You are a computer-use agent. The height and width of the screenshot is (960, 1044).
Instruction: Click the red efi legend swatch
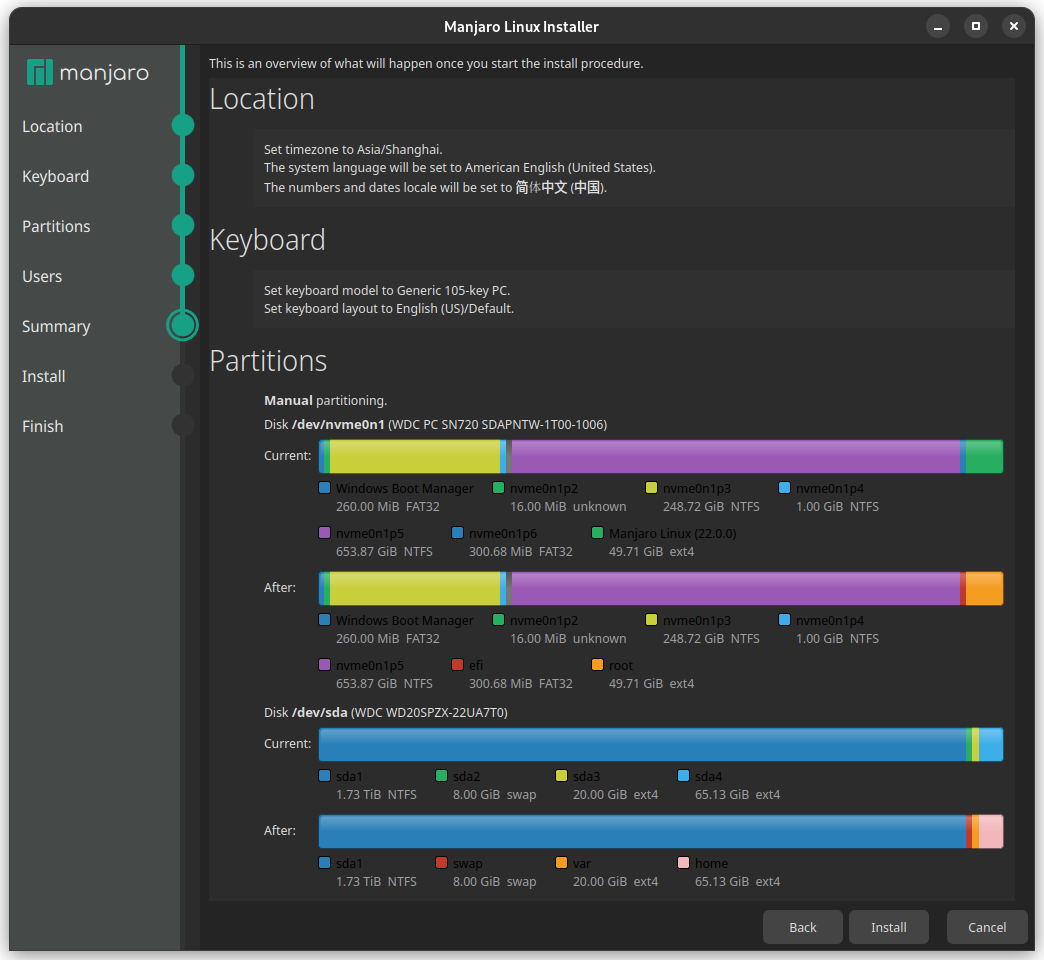coord(457,664)
